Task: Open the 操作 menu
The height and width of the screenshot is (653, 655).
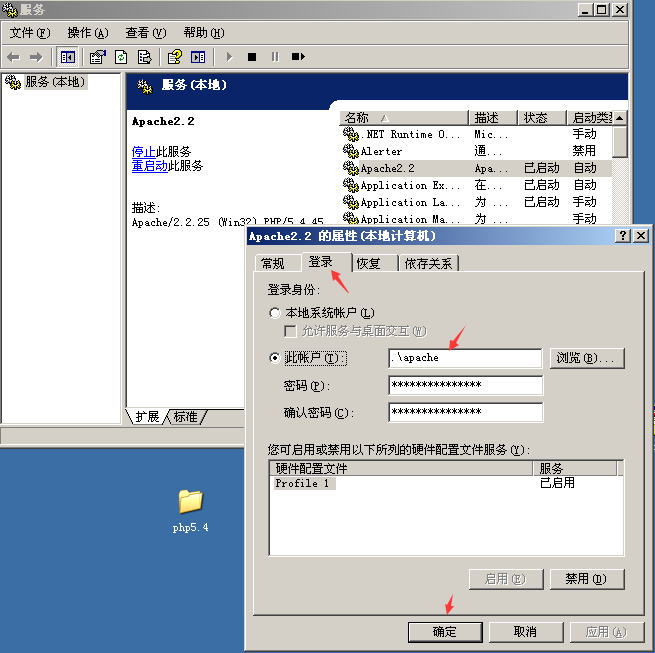Action: tap(88, 33)
